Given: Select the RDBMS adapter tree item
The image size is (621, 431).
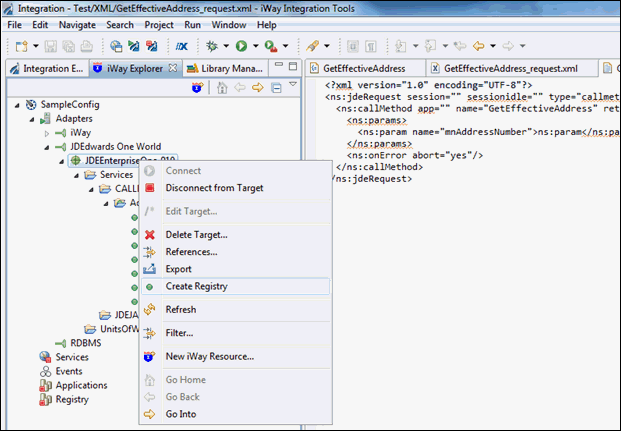Looking at the screenshot, I should [x=86, y=343].
